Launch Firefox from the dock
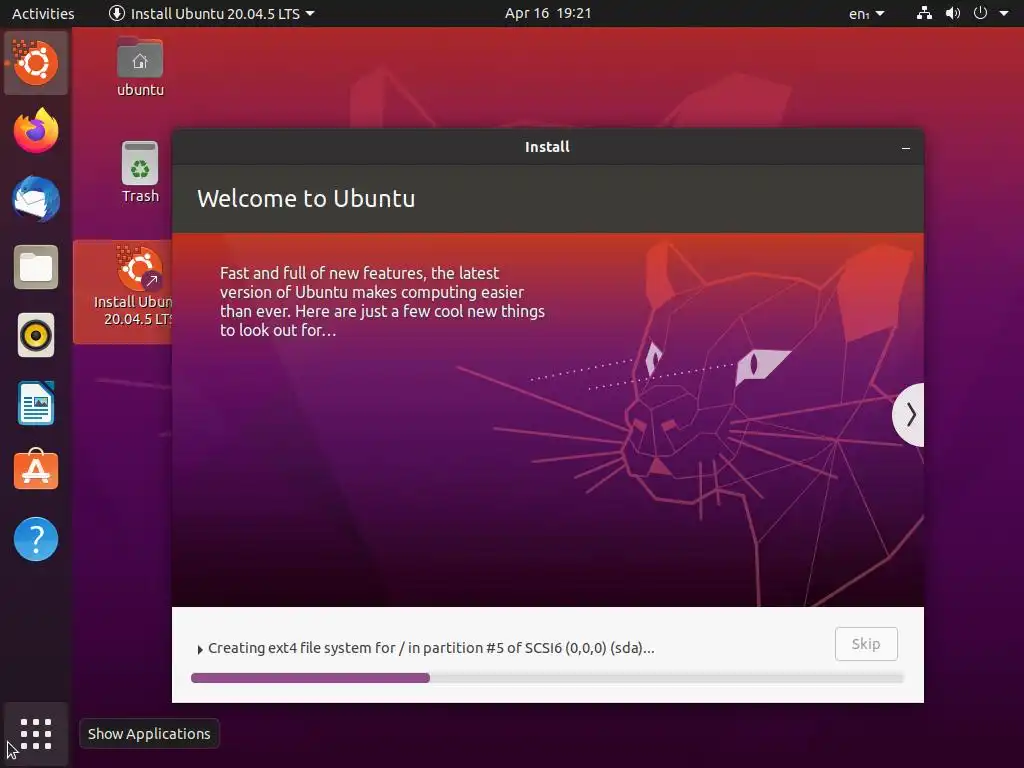 [36, 131]
